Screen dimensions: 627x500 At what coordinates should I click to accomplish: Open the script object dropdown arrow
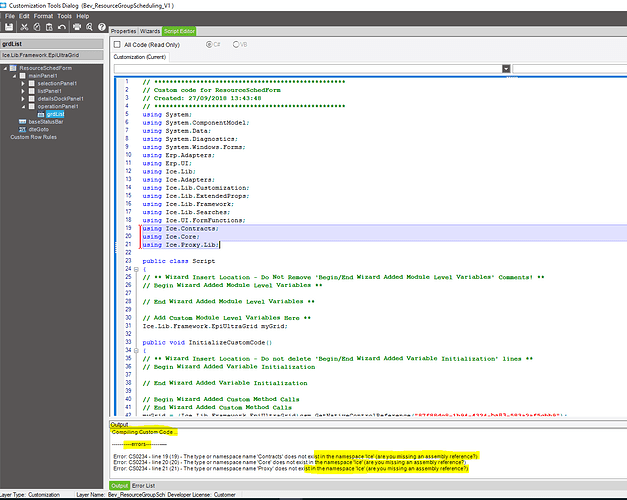(506, 69)
